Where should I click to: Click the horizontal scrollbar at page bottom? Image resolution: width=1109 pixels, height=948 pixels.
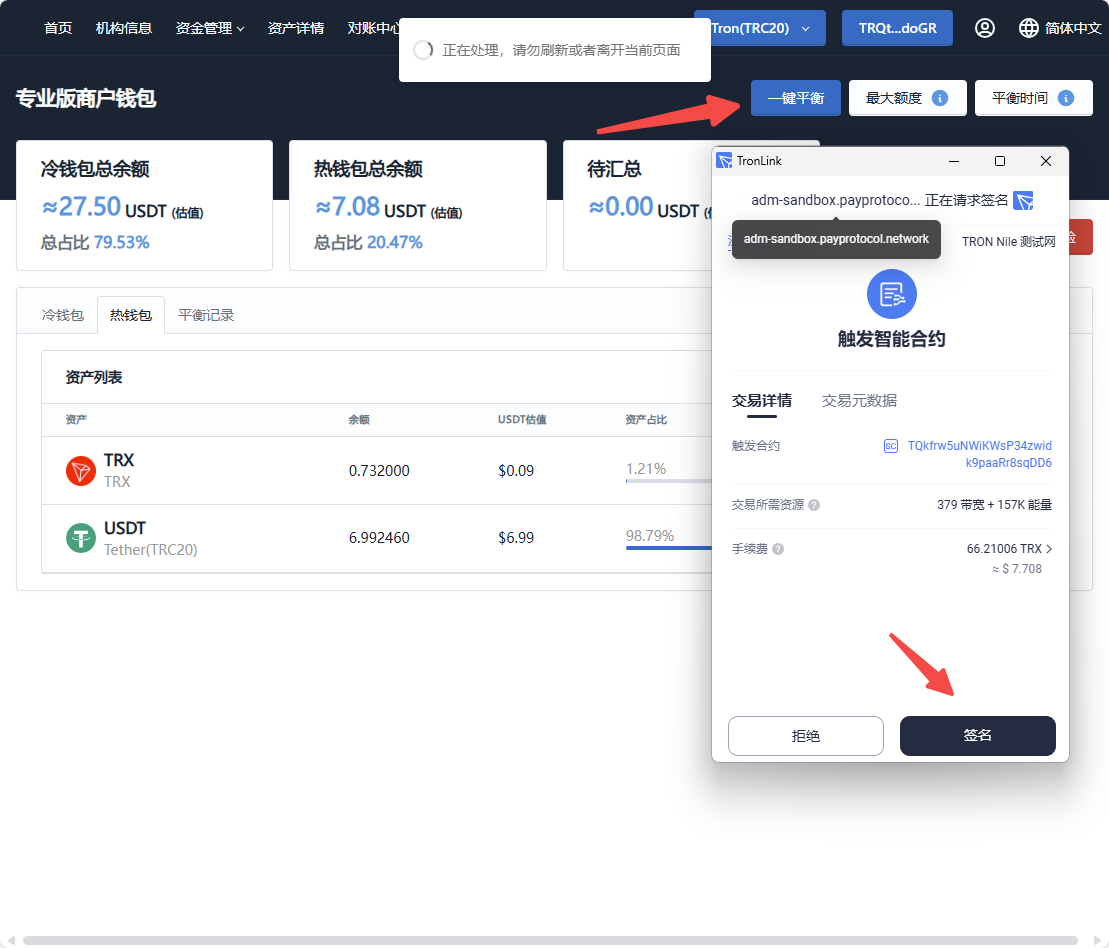(550, 940)
